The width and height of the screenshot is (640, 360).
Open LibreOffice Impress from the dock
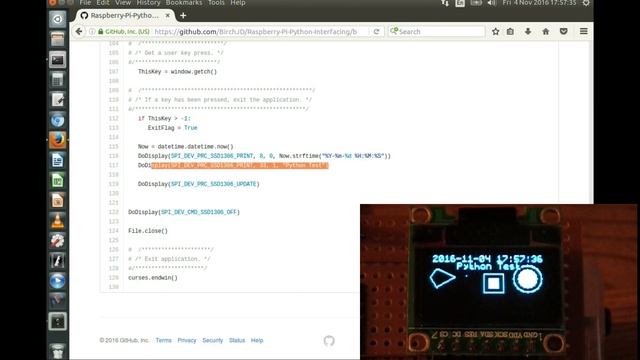[58, 200]
